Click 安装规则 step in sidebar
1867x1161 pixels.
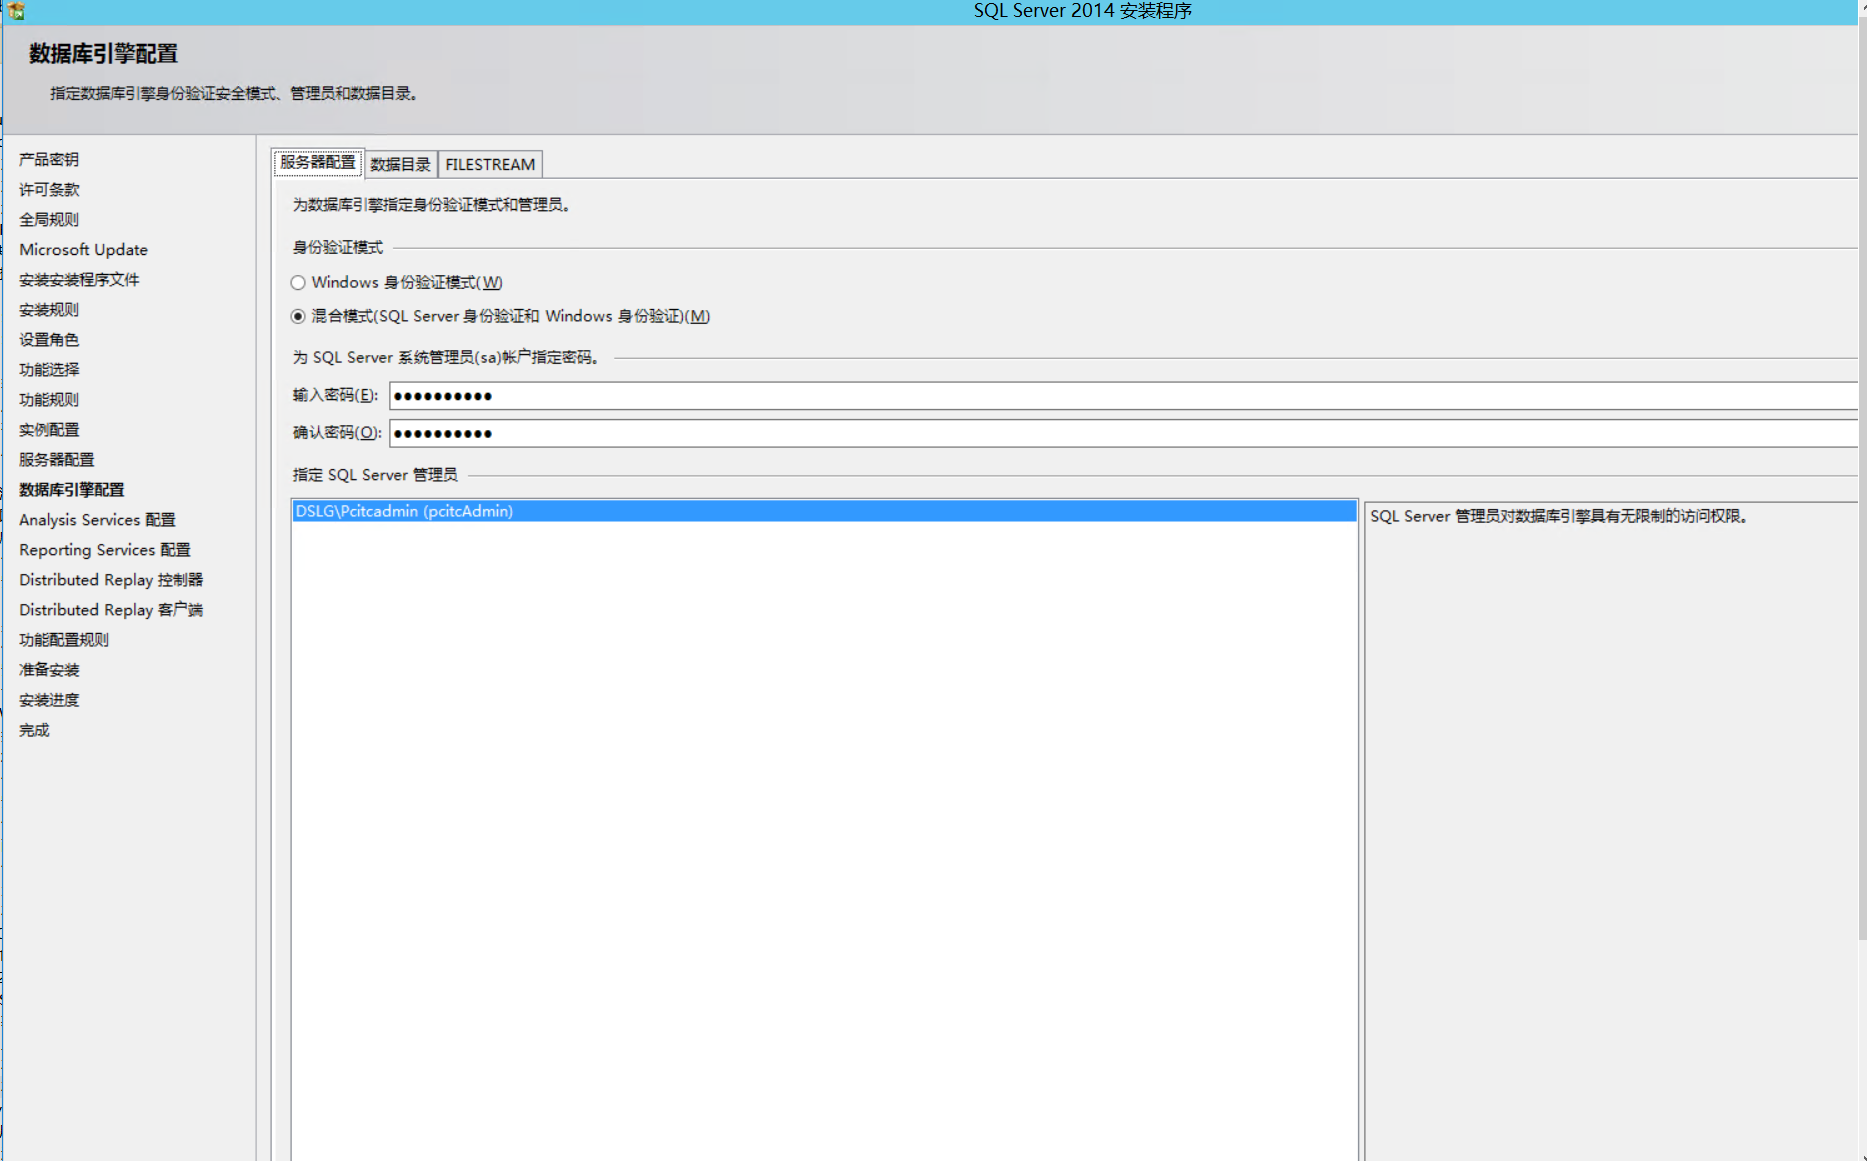[x=49, y=309]
